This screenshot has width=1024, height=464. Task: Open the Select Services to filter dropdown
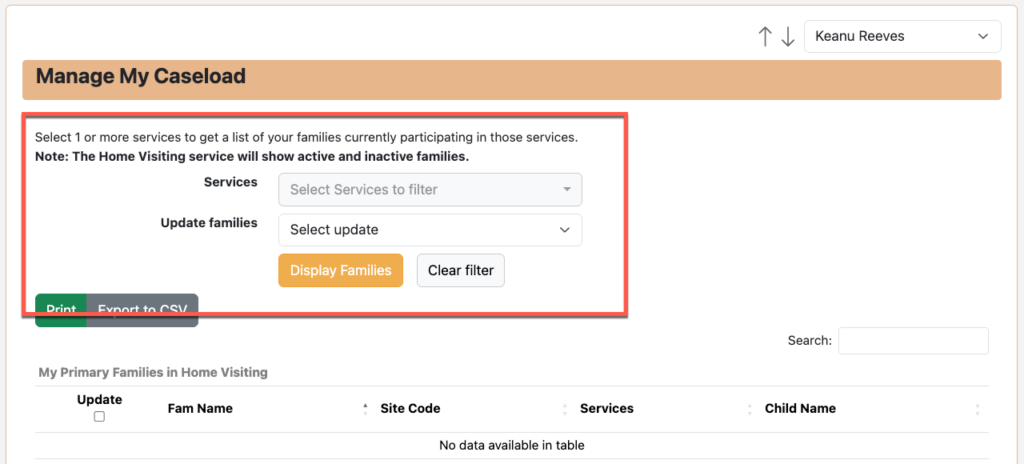[x=430, y=189]
